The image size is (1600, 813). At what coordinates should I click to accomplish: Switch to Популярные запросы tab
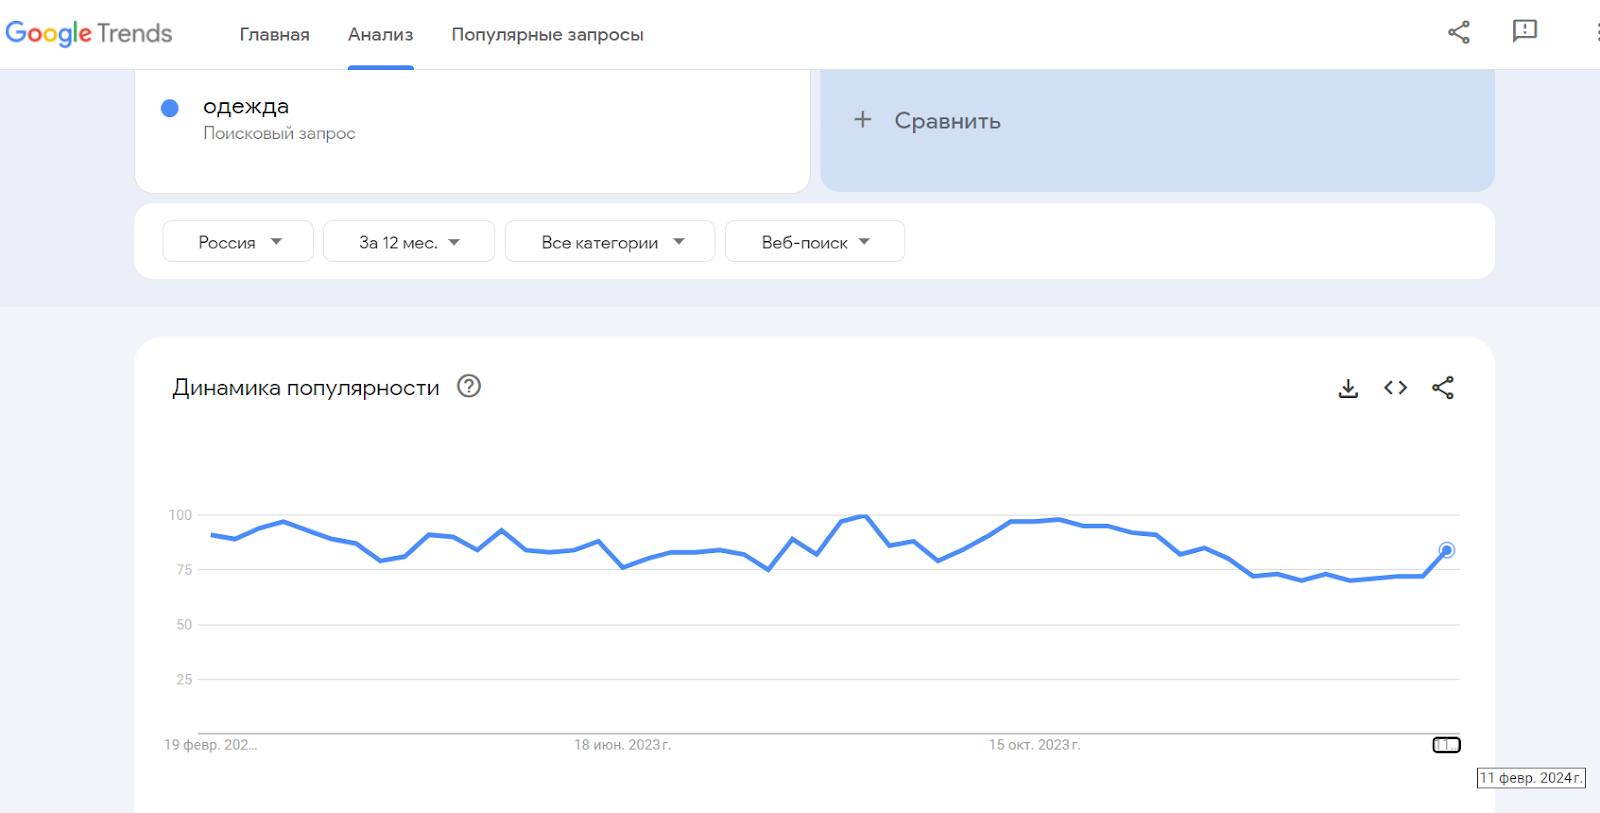click(547, 35)
